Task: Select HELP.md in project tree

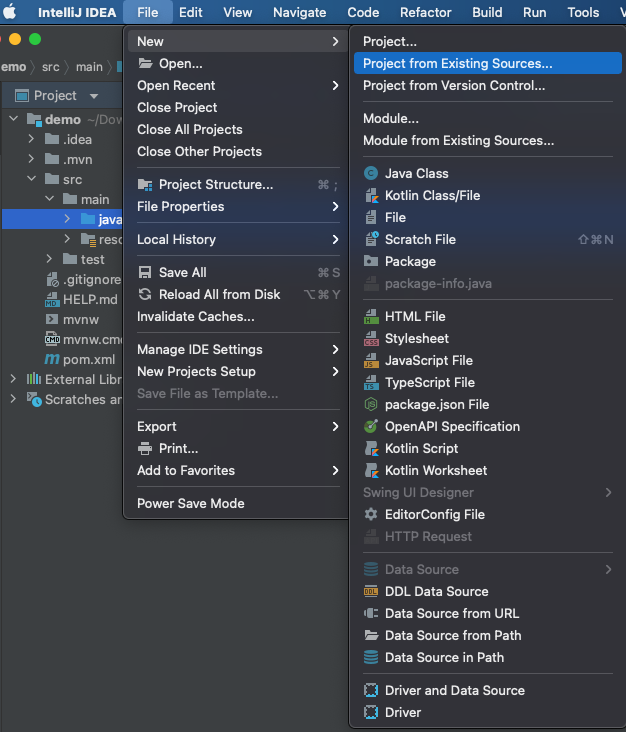Action: tap(90, 299)
